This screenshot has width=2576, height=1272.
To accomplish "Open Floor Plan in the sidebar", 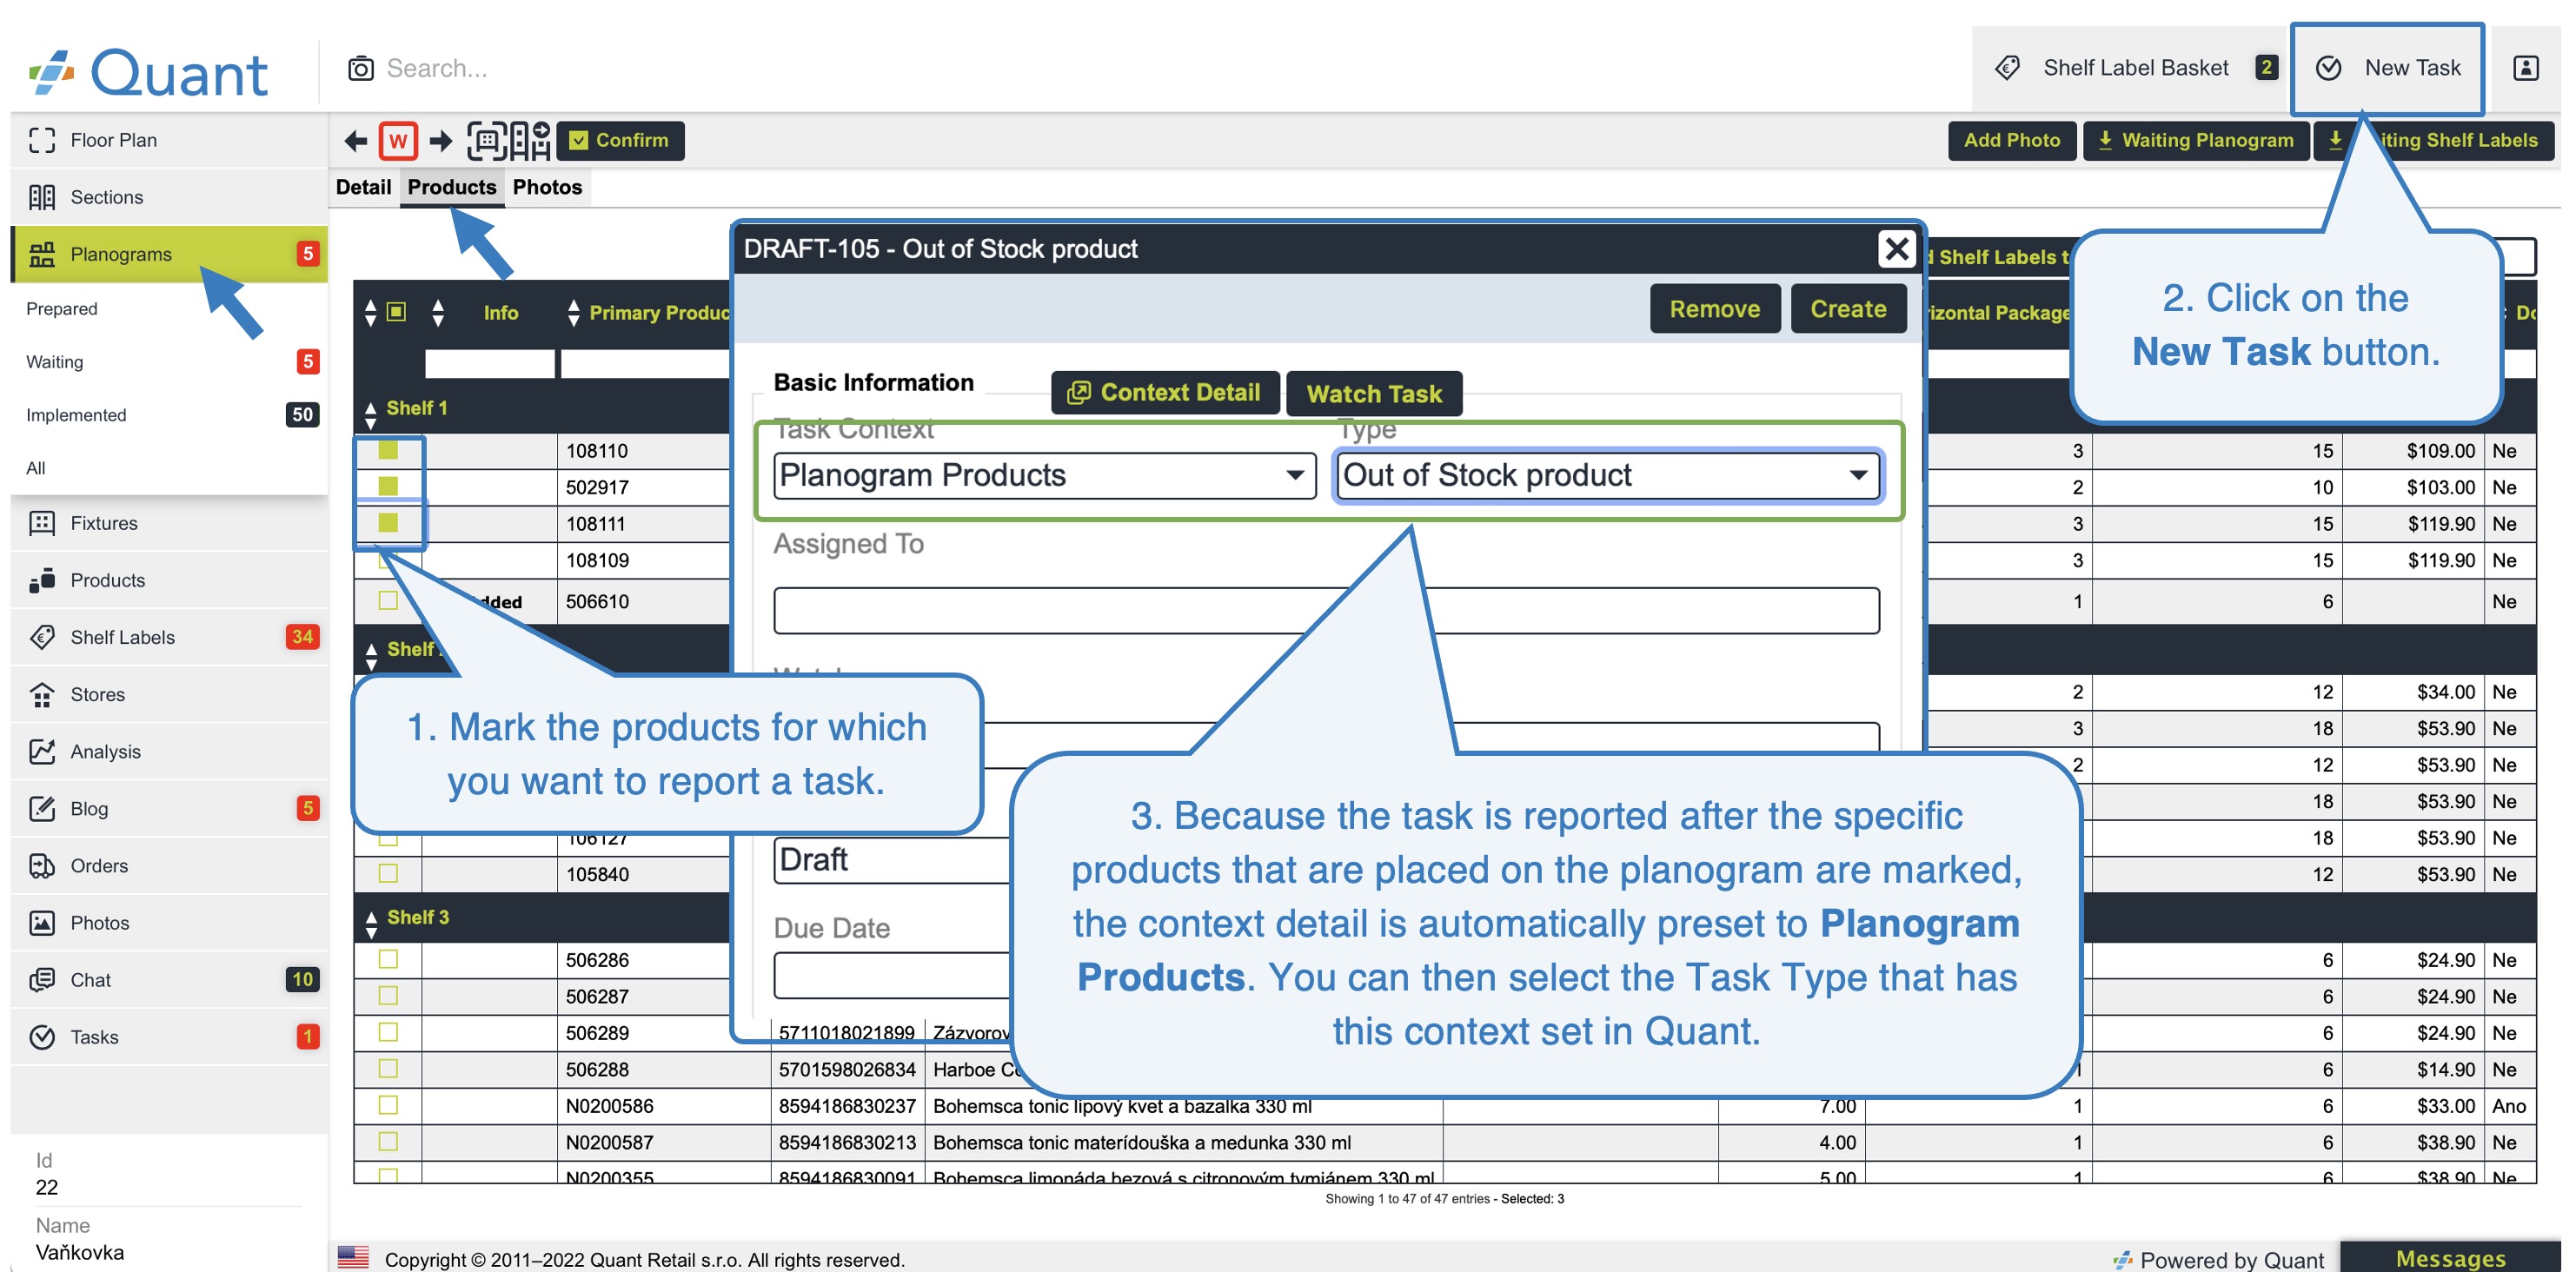I will pos(168,140).
